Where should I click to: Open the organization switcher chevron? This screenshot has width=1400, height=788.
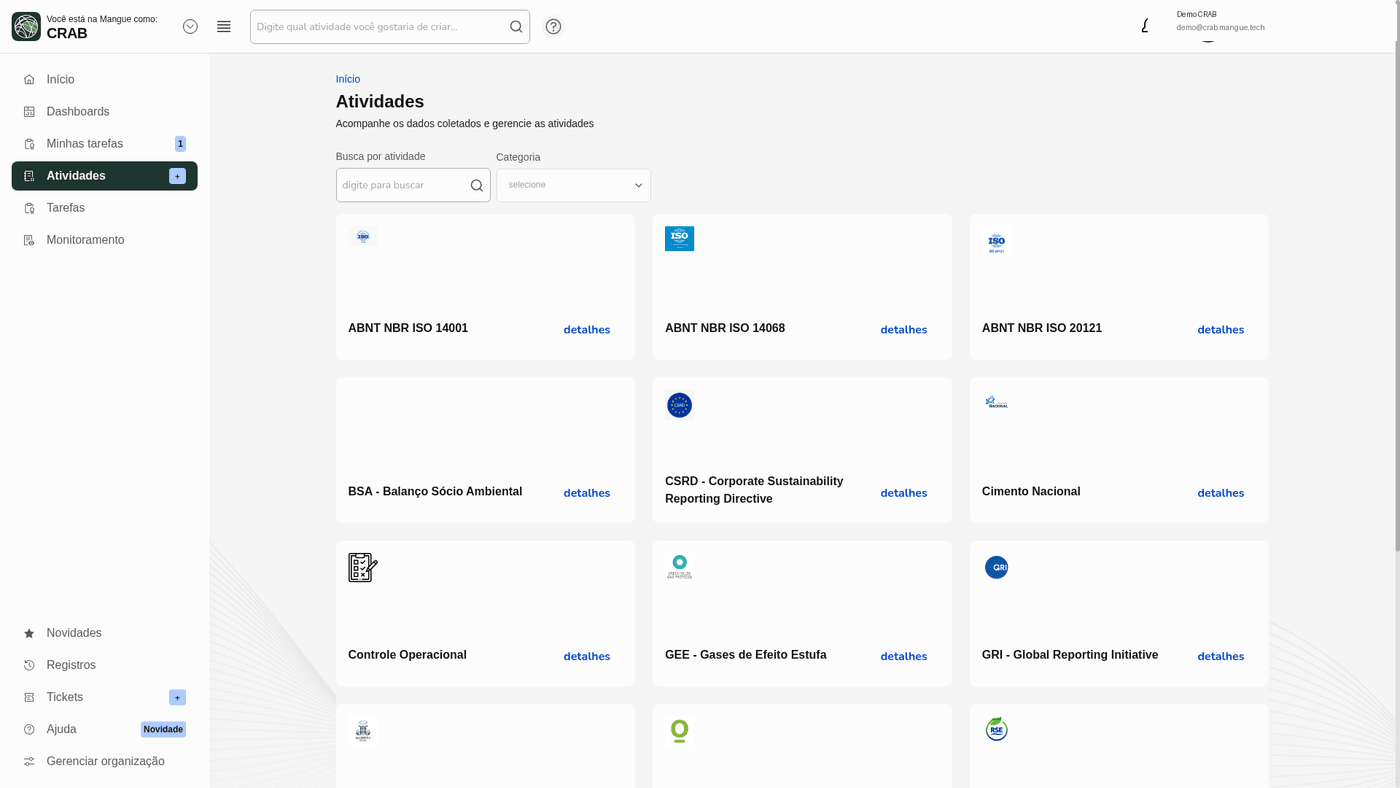pyautogui.click(x=190, y=27)
